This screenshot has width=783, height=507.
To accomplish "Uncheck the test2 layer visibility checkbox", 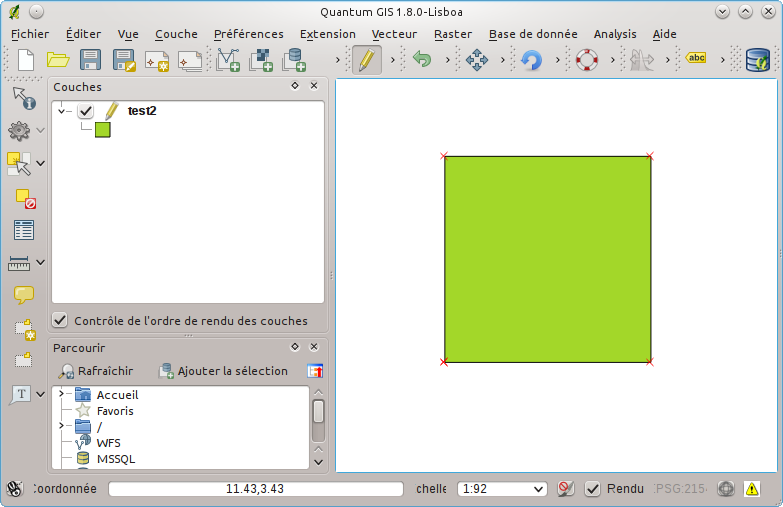I will (x=86, y=111).
